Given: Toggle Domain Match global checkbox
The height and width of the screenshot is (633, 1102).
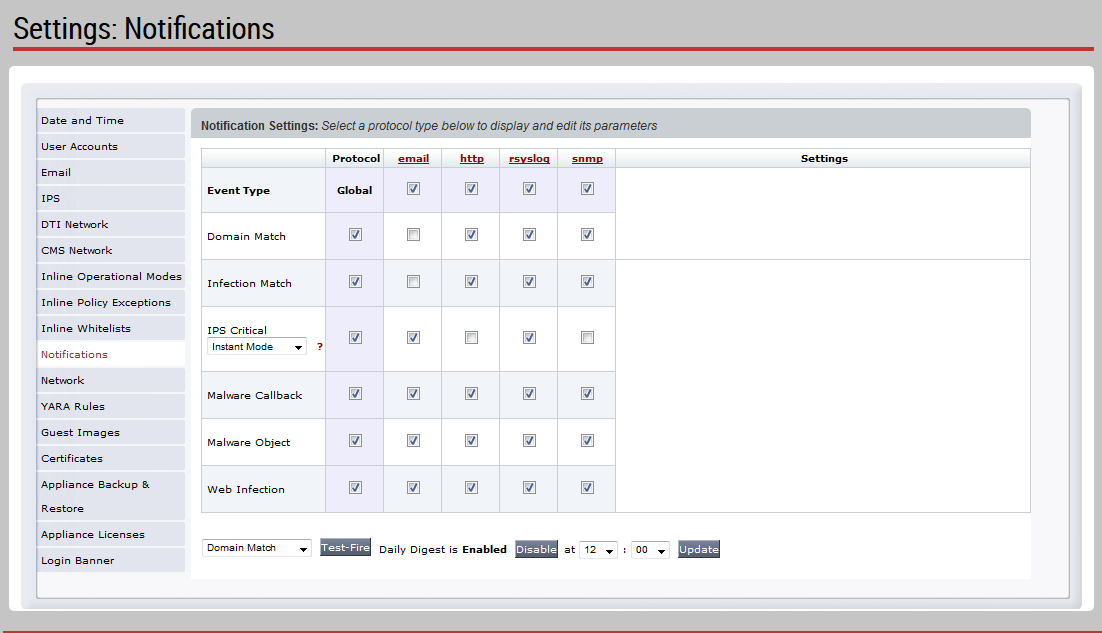Looking at the screenshot, I should coord(356,235).
